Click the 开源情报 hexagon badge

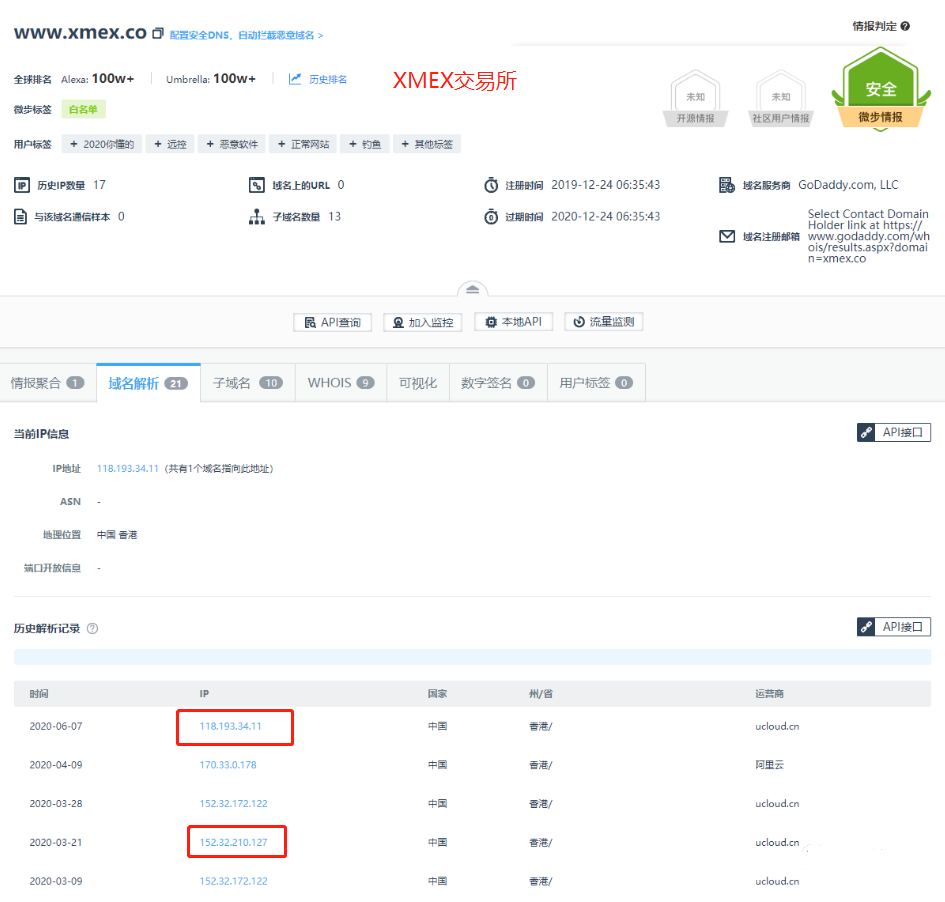tap(695, 102)
